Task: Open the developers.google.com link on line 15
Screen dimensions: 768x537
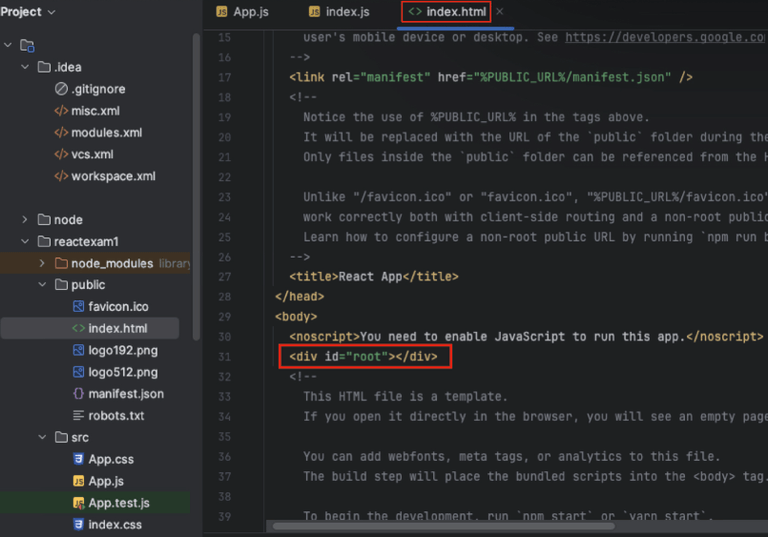Action: pos(665,37)
